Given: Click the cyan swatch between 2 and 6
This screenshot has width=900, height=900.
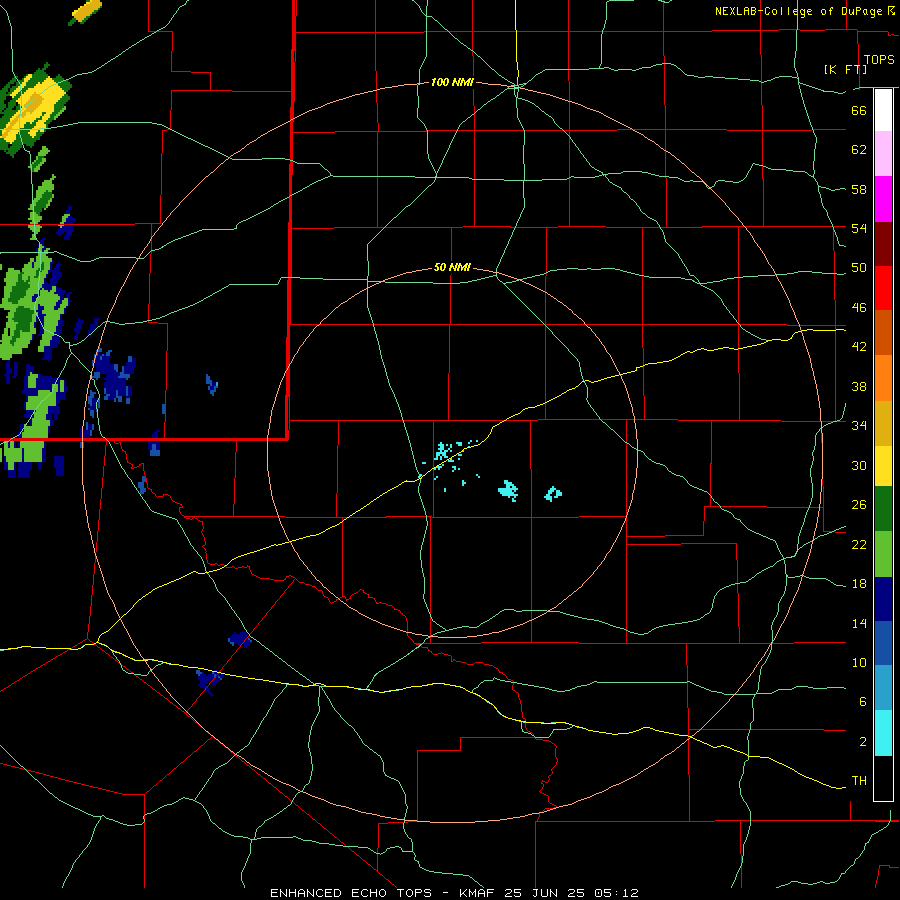Looking at the screenshot, I should pyautogui.click(x=883, y=733).
